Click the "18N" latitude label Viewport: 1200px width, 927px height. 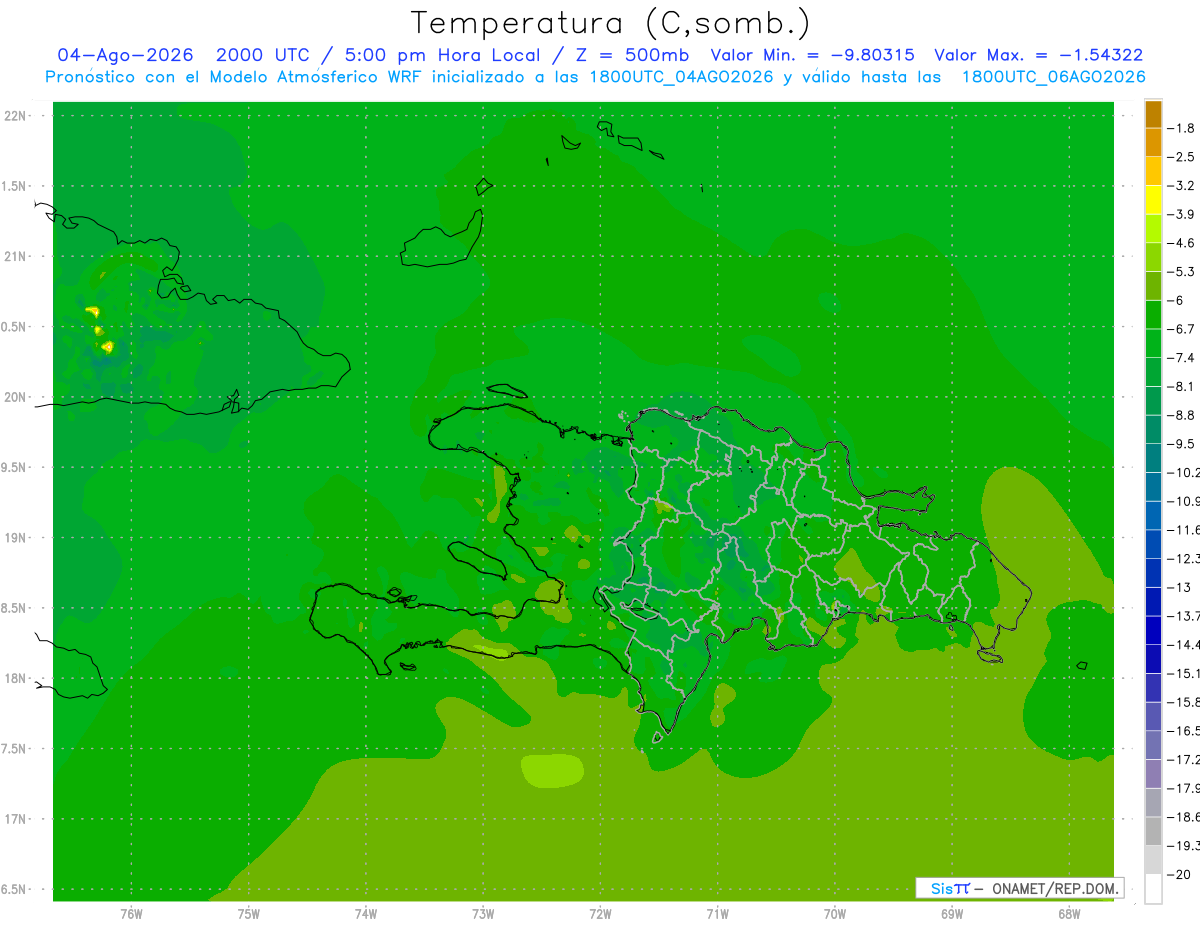pos(15,678)
